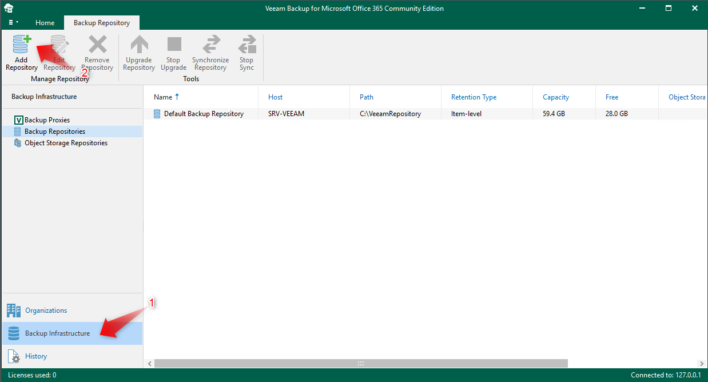Click the Default Backup Repository row icon
Screen dimensions: 708x382
point(157,114)
